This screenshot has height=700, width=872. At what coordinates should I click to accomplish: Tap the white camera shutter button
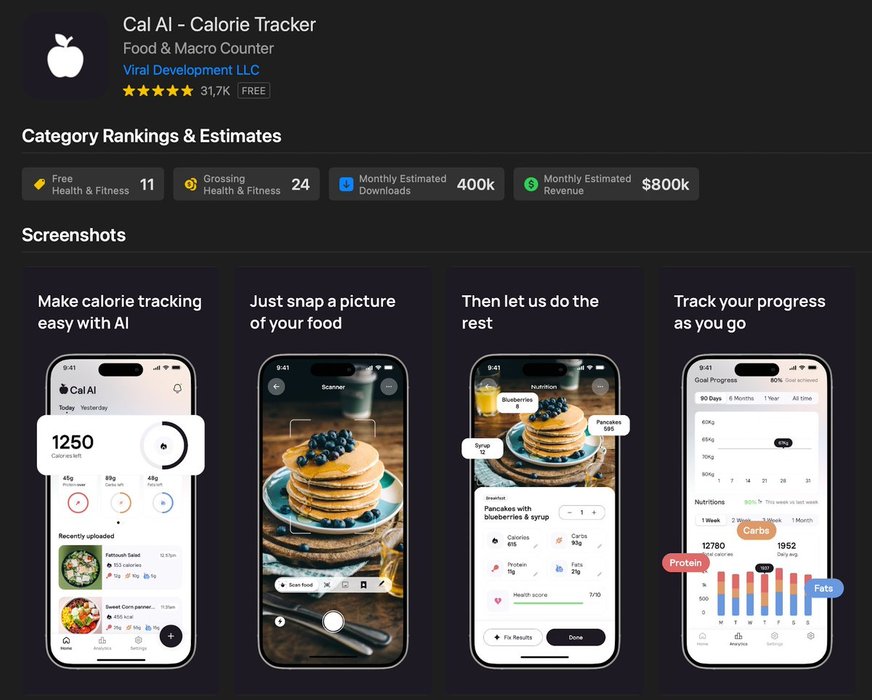coord(333,621)
